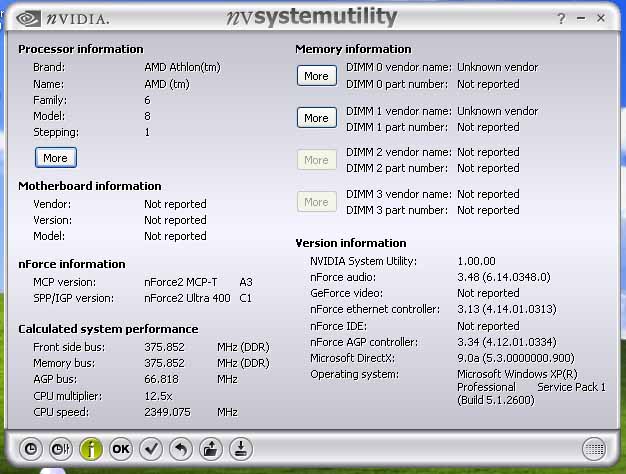Select the 'Motherboard information' heading
Screen dimensions: 626x474
[x=90, y=186]
